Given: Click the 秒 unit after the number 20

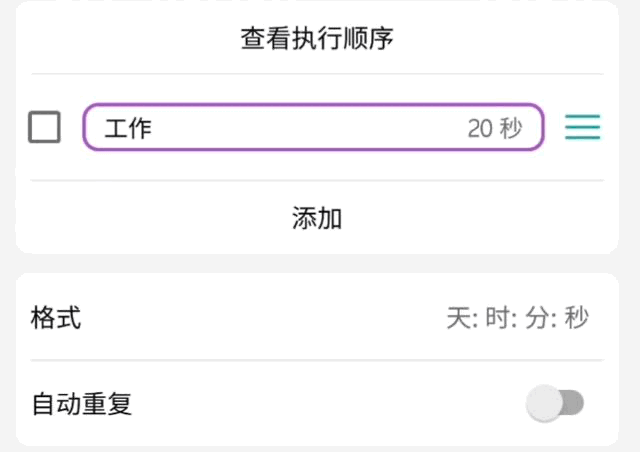Looking at the screenshot, I should (511, 128).
